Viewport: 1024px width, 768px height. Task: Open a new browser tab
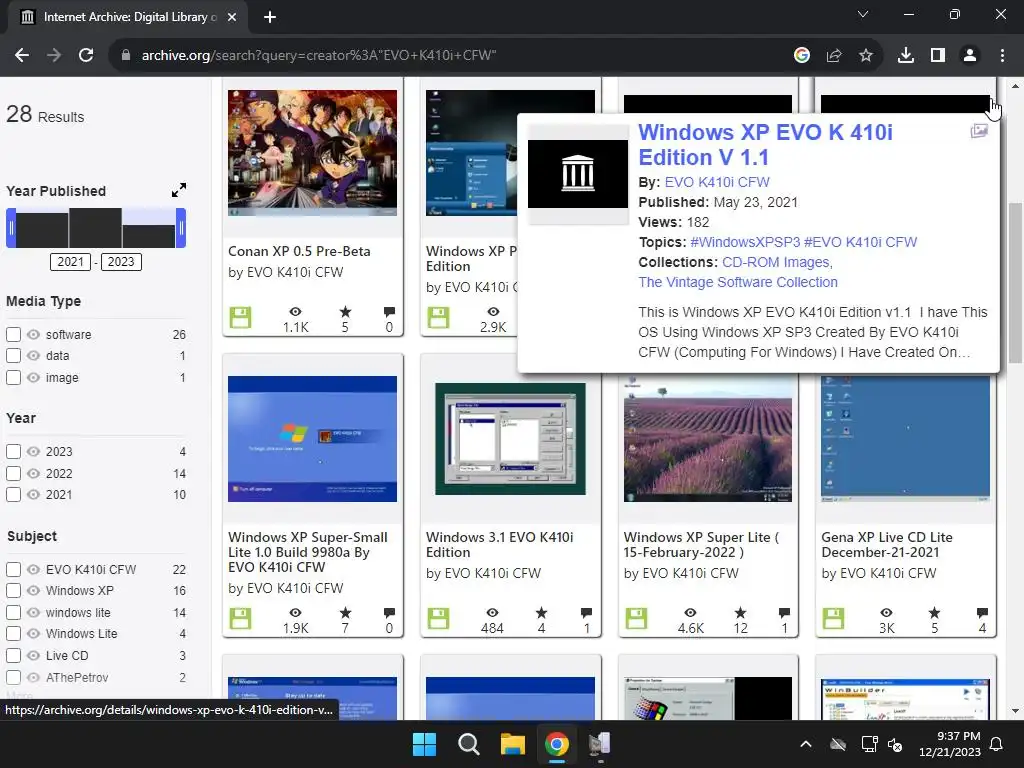click(270, 17)
